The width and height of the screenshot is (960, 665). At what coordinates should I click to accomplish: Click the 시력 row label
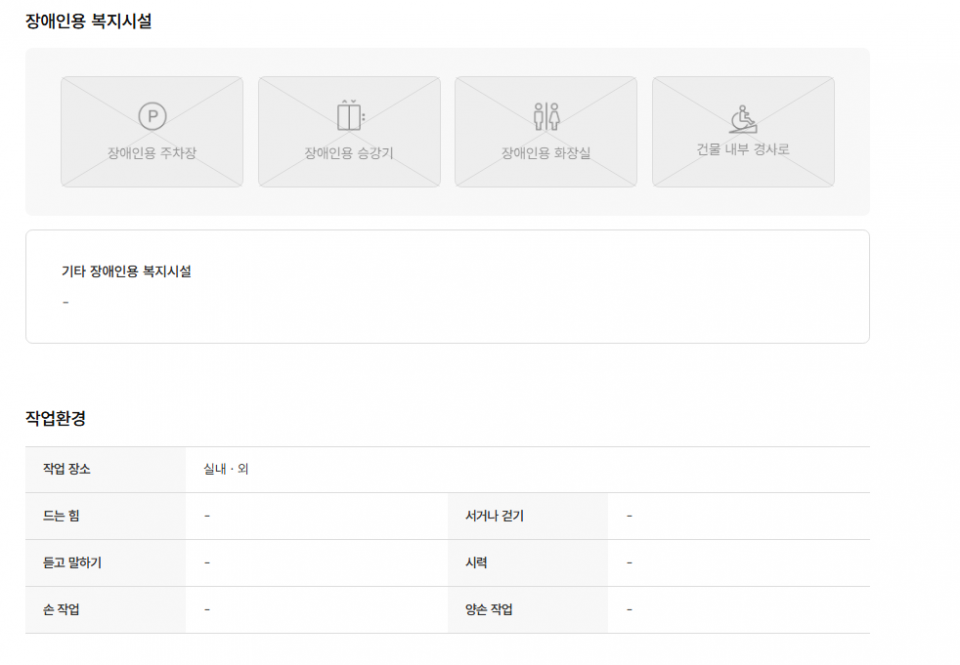(x=476, y=563)
